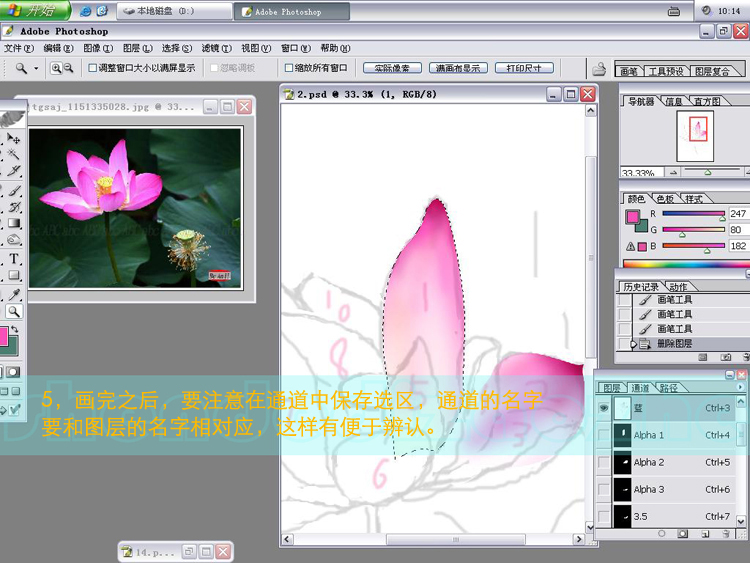Click the Zoom In icon in options bar
Screen dimensions: 750x563
pyautogui.click(x=56, y=68)
